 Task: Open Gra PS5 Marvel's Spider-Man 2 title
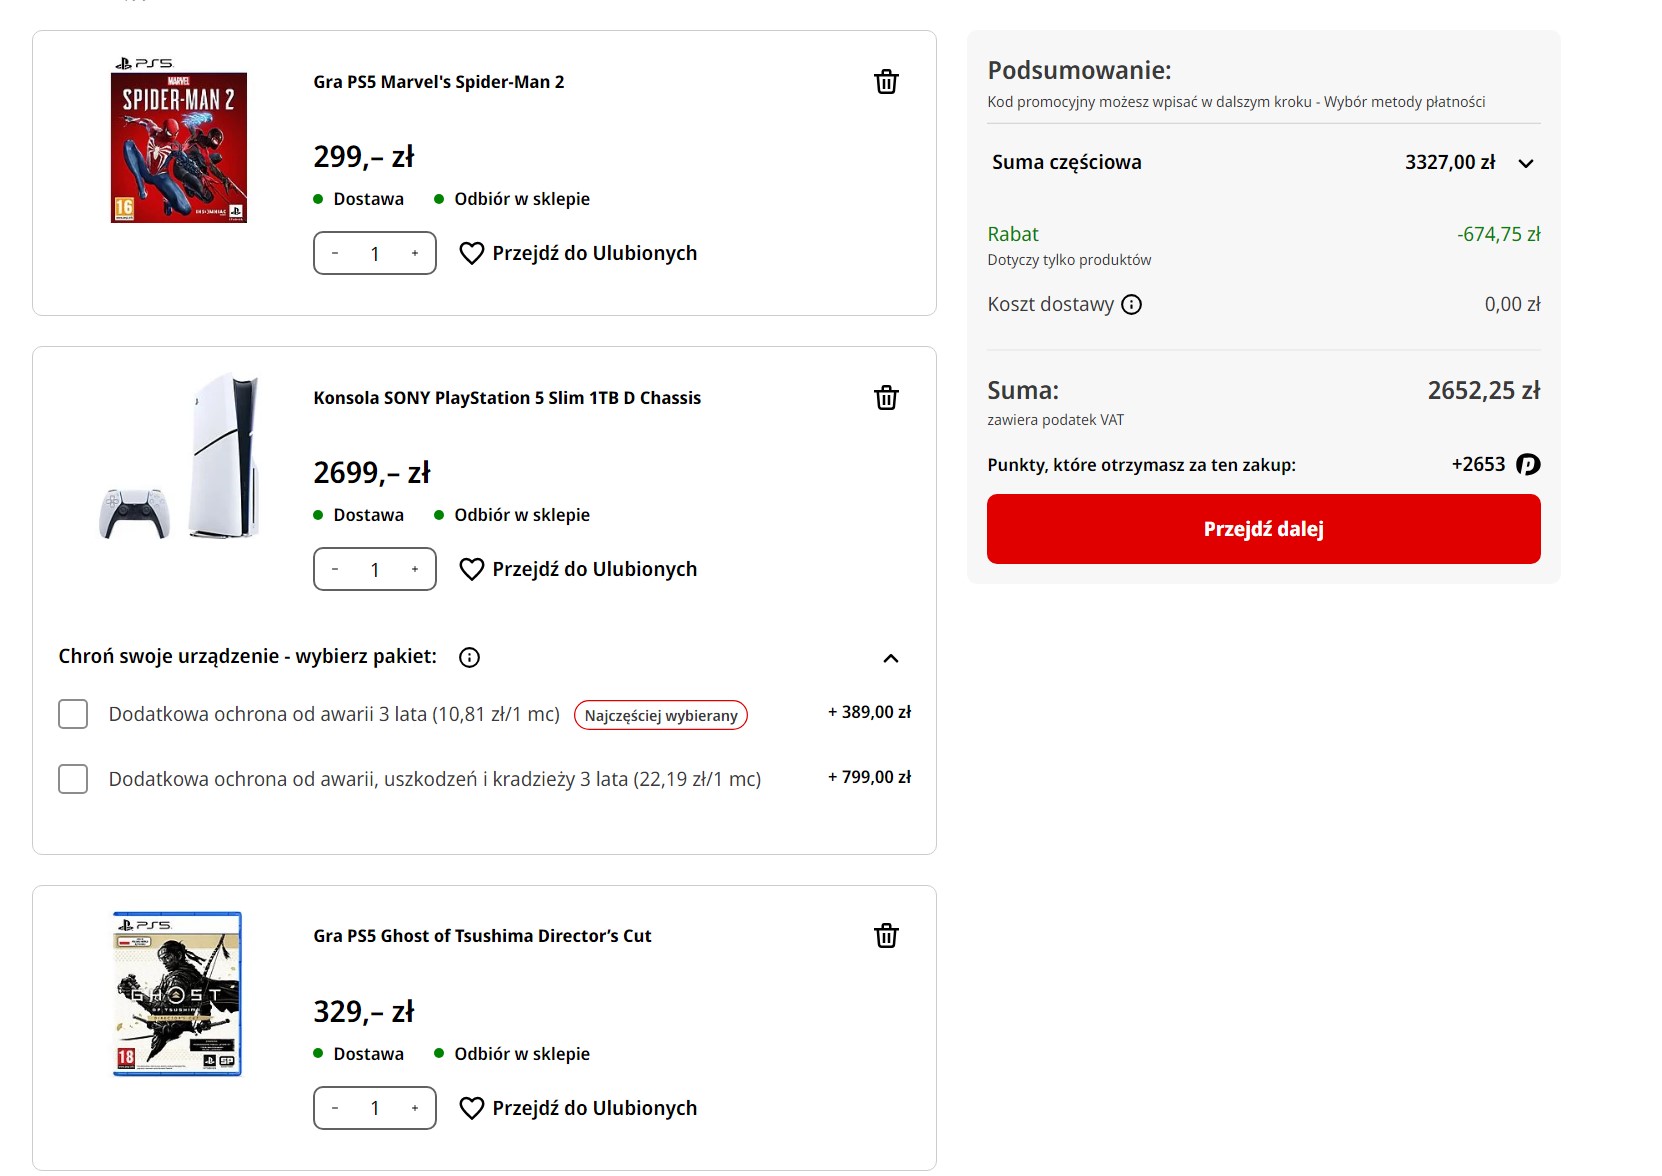point(439,82)
